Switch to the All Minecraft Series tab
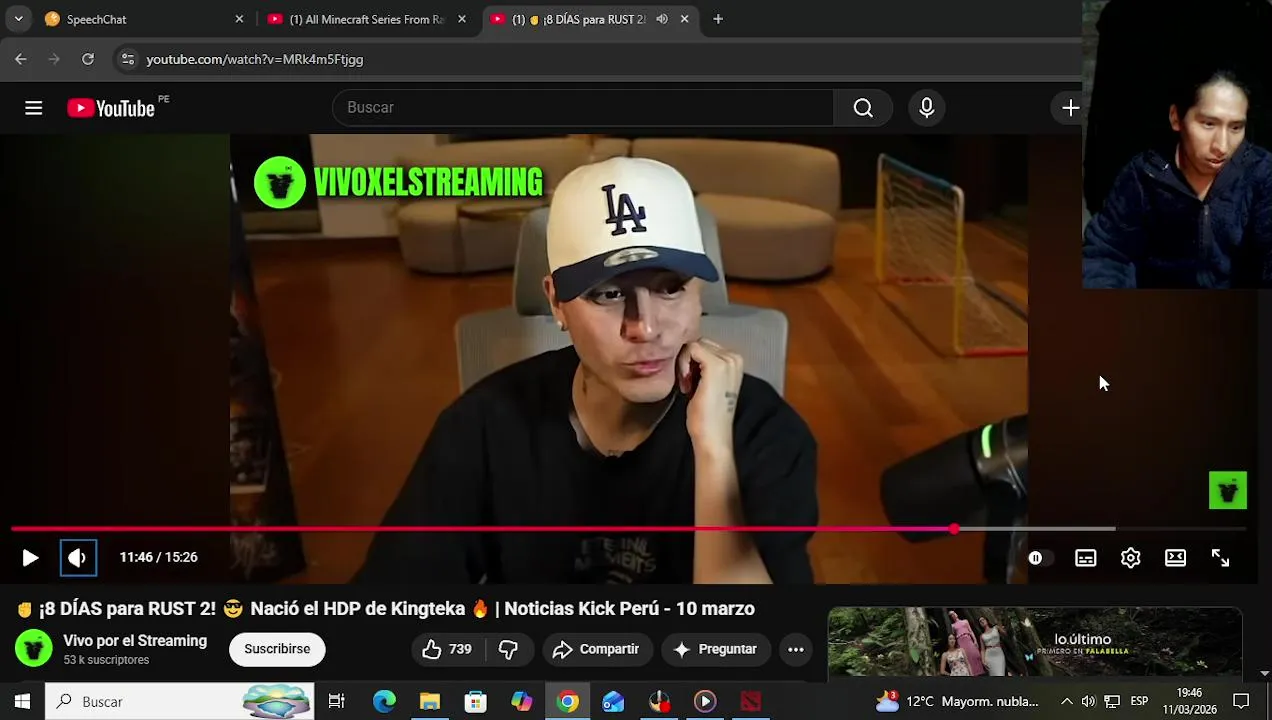The width and height of the screenshot is (1272, 720). point(366,19)
